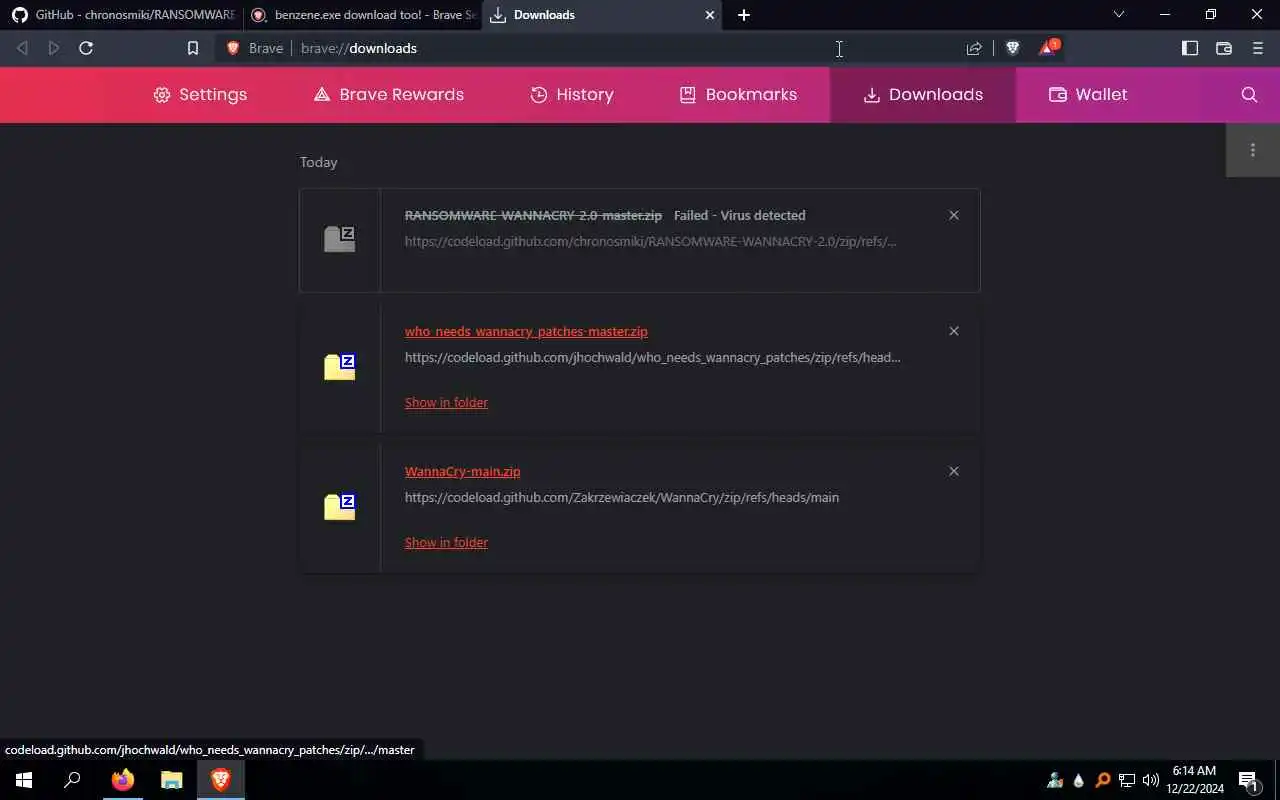Remove who_needs_wannacry_patches-master.zip from the list
This screenshot has height=800, width=1280.
coord(954,331)
